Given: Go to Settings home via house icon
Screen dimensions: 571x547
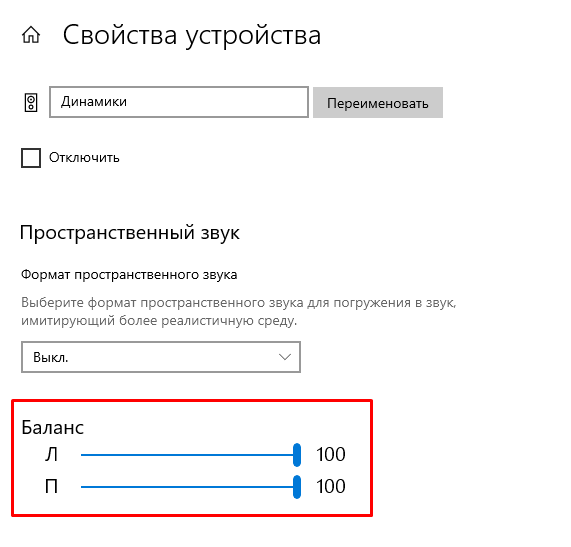Looking at the screenshot, I should [x=31, y=35].
